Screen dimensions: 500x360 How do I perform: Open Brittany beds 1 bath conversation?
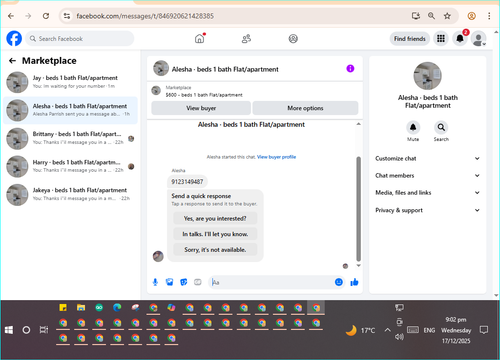(70, 138)
